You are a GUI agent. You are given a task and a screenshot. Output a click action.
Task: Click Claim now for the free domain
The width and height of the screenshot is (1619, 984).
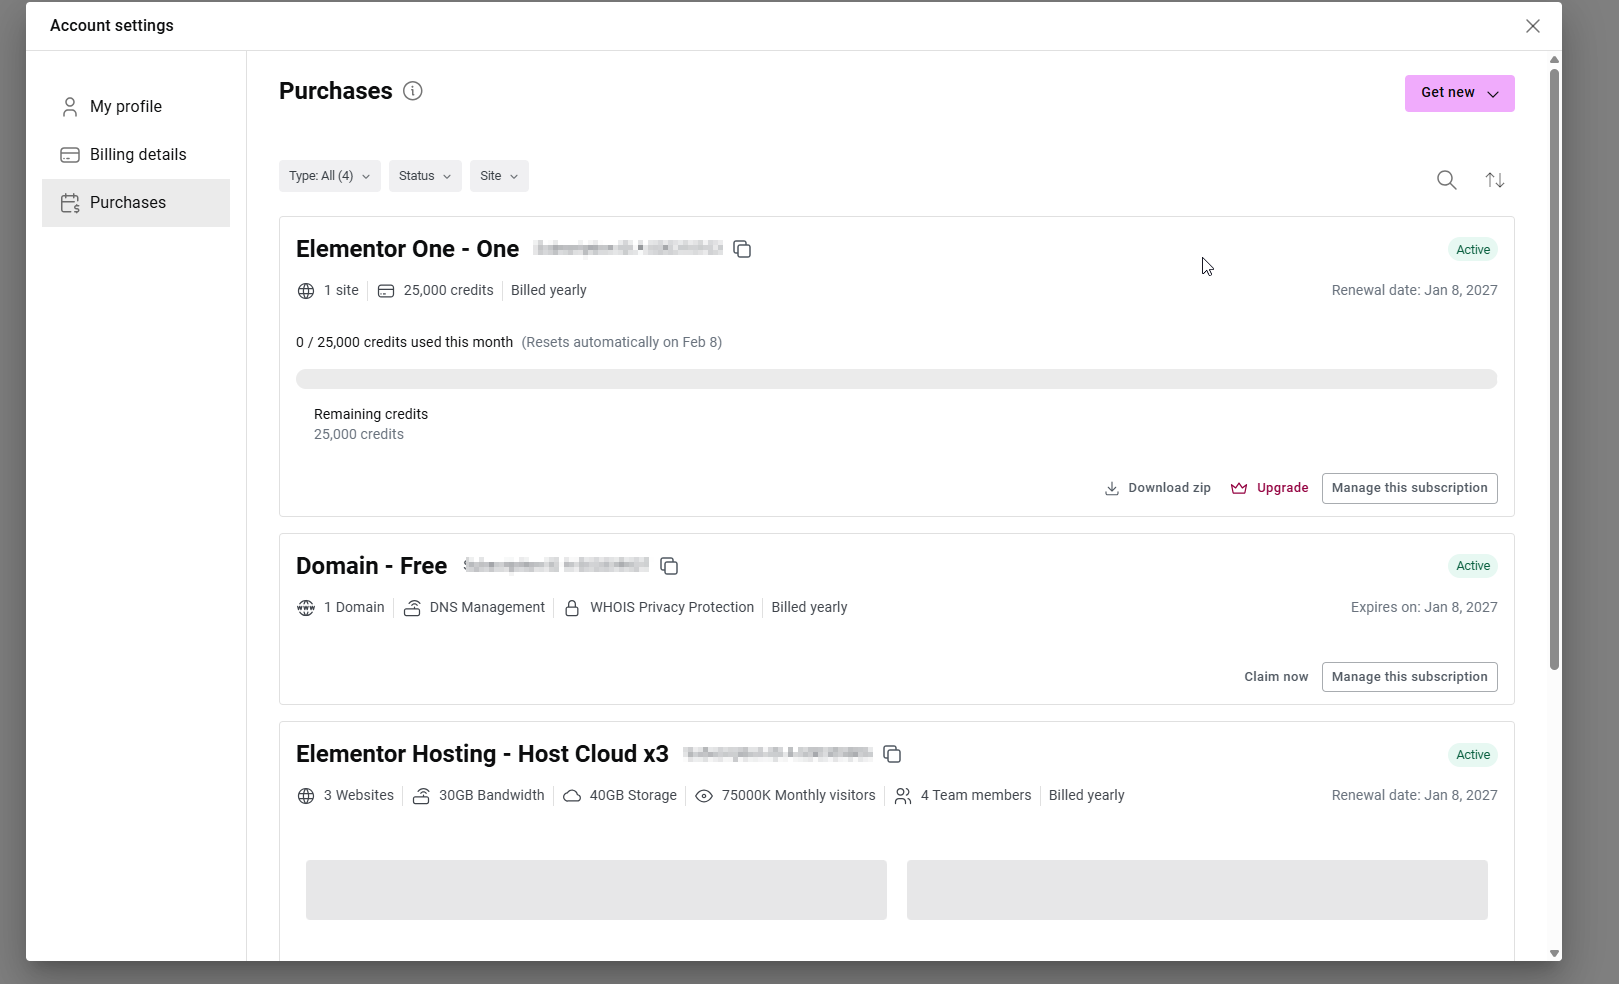tap(1276, 677)
